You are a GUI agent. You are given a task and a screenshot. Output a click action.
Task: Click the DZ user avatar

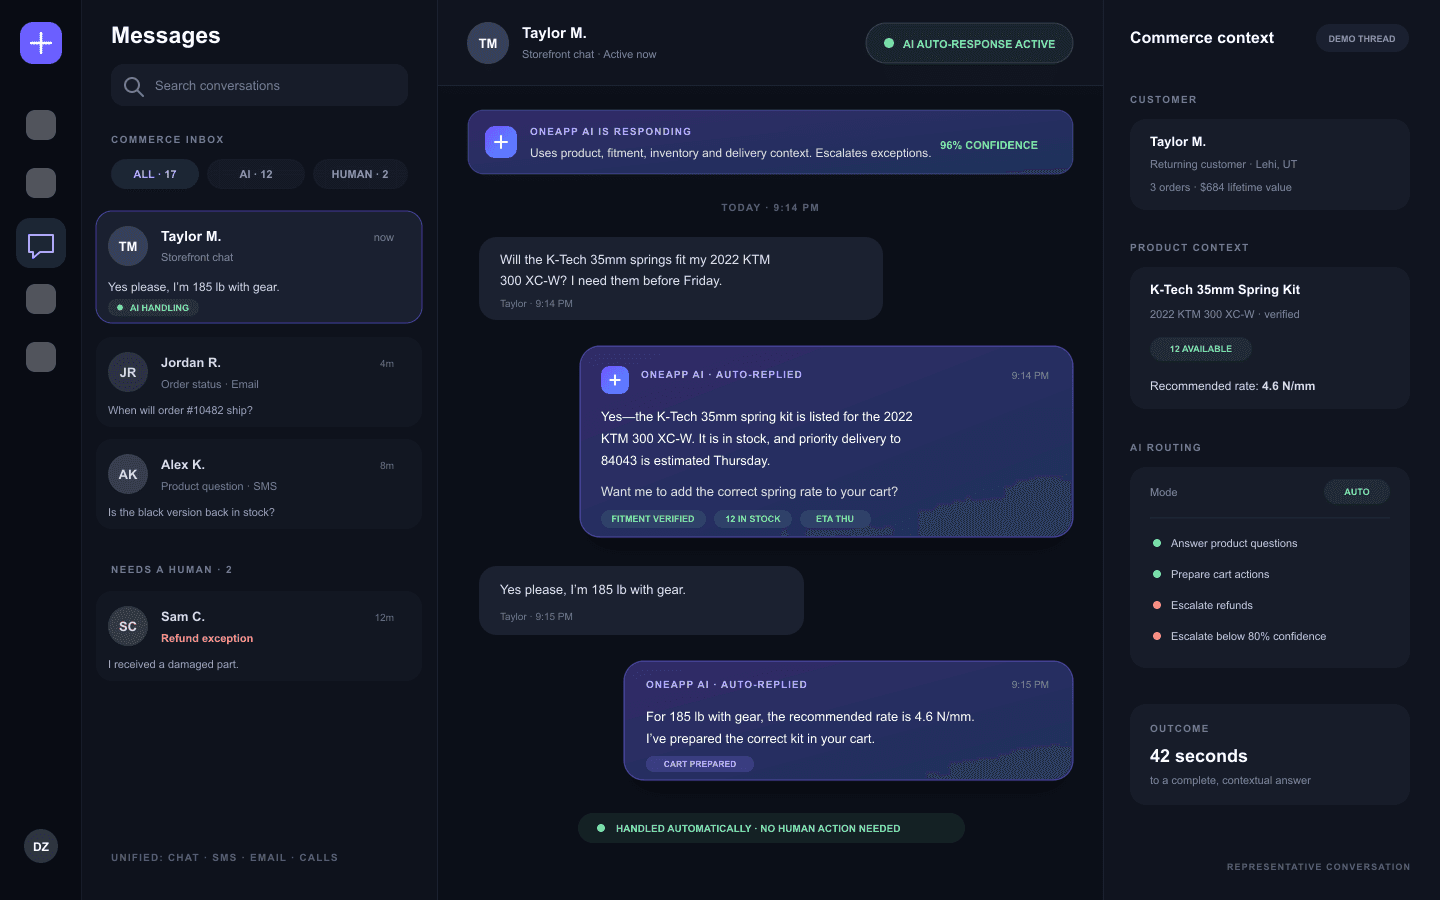(41, 846)
